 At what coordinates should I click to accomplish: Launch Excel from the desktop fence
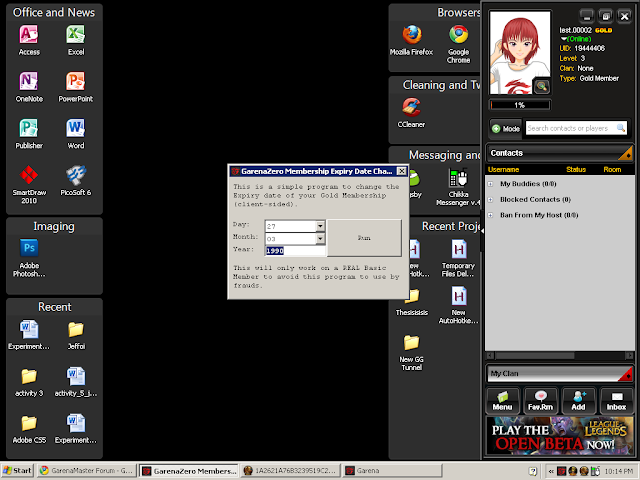76,40
